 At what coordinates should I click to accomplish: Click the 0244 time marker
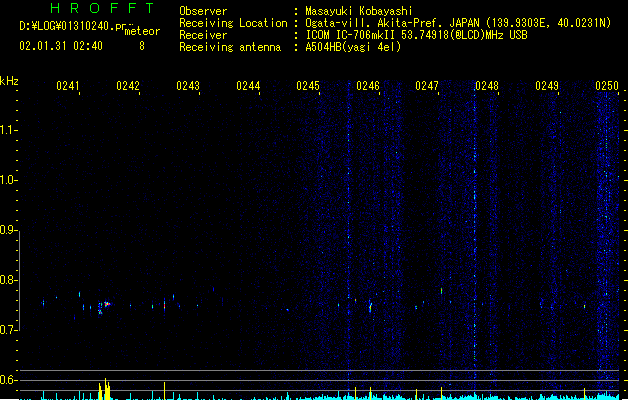click(248, 85)
